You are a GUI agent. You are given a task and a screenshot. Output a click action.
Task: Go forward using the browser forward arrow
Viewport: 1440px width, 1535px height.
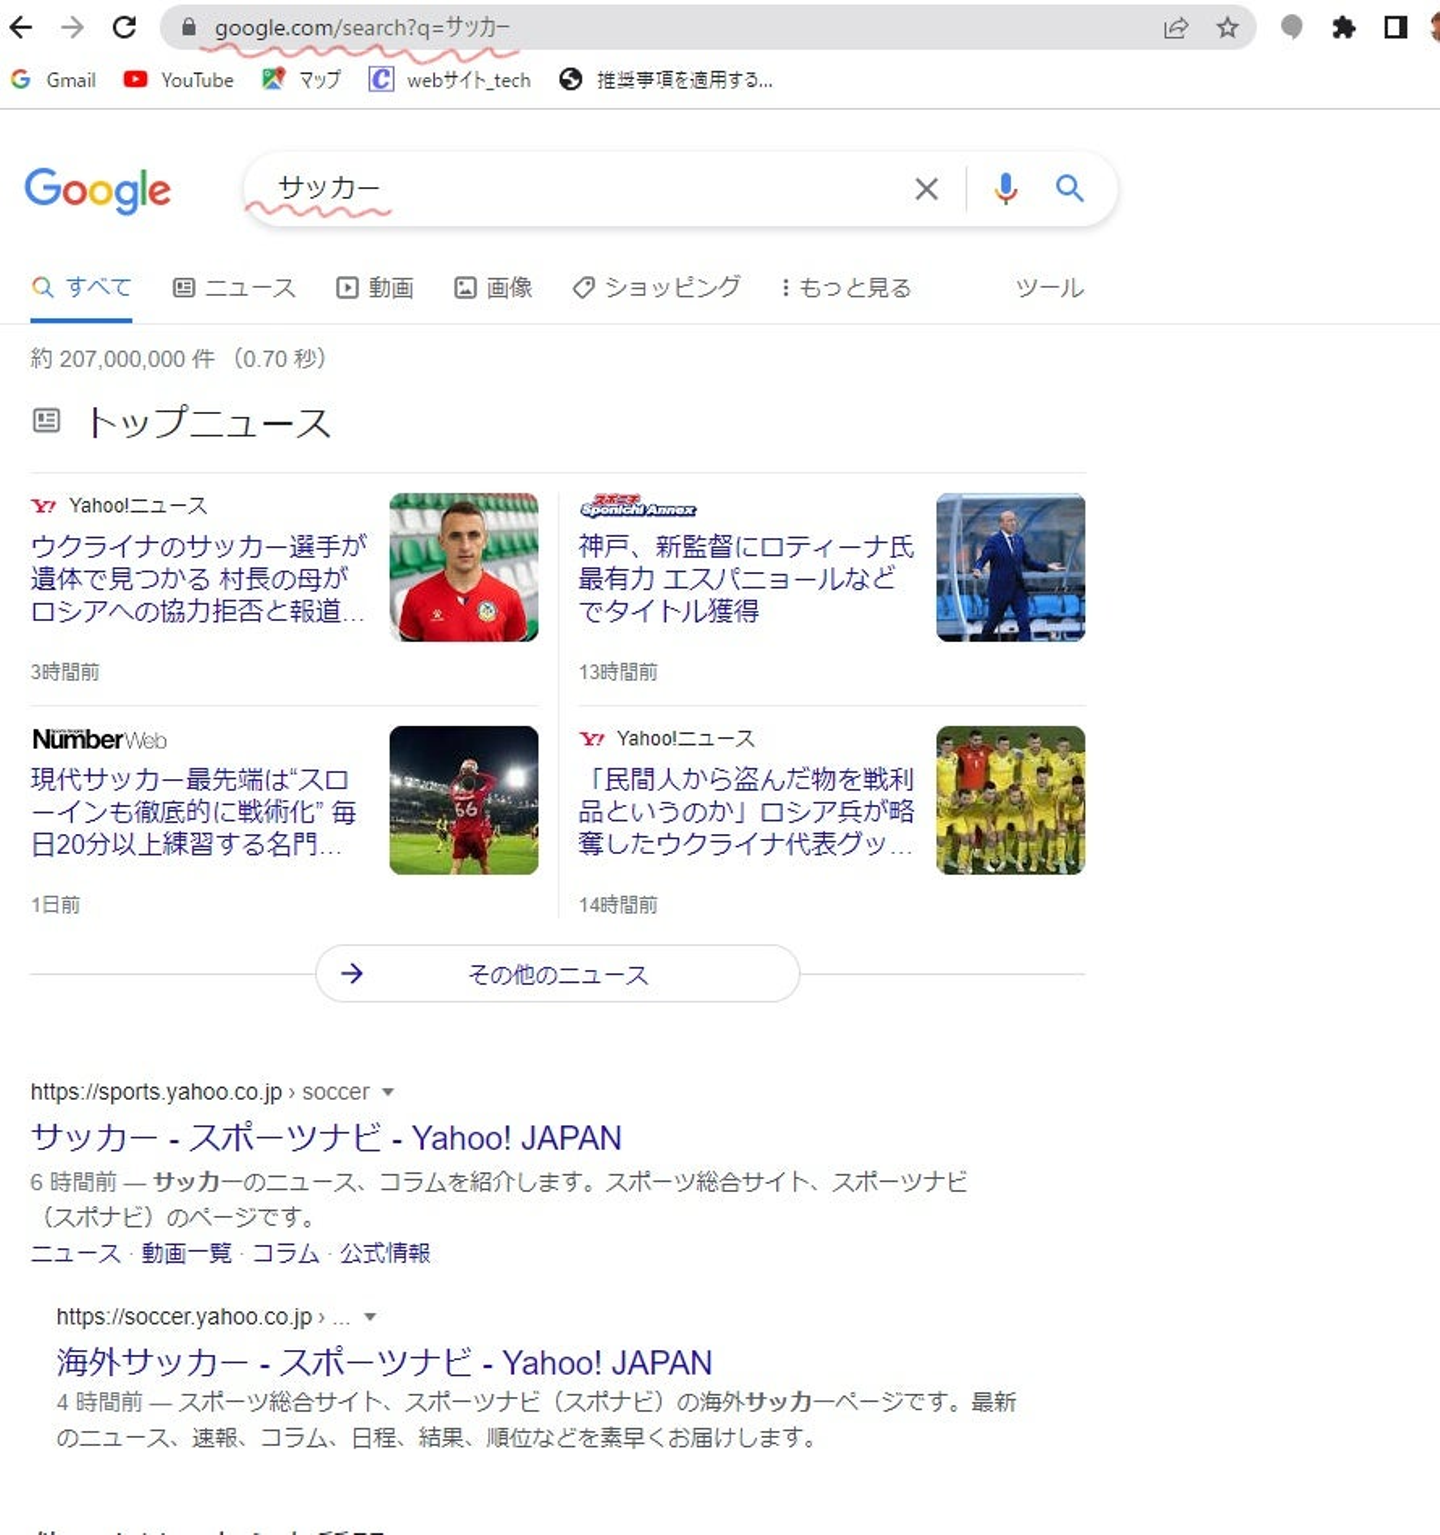coord(72,27)
